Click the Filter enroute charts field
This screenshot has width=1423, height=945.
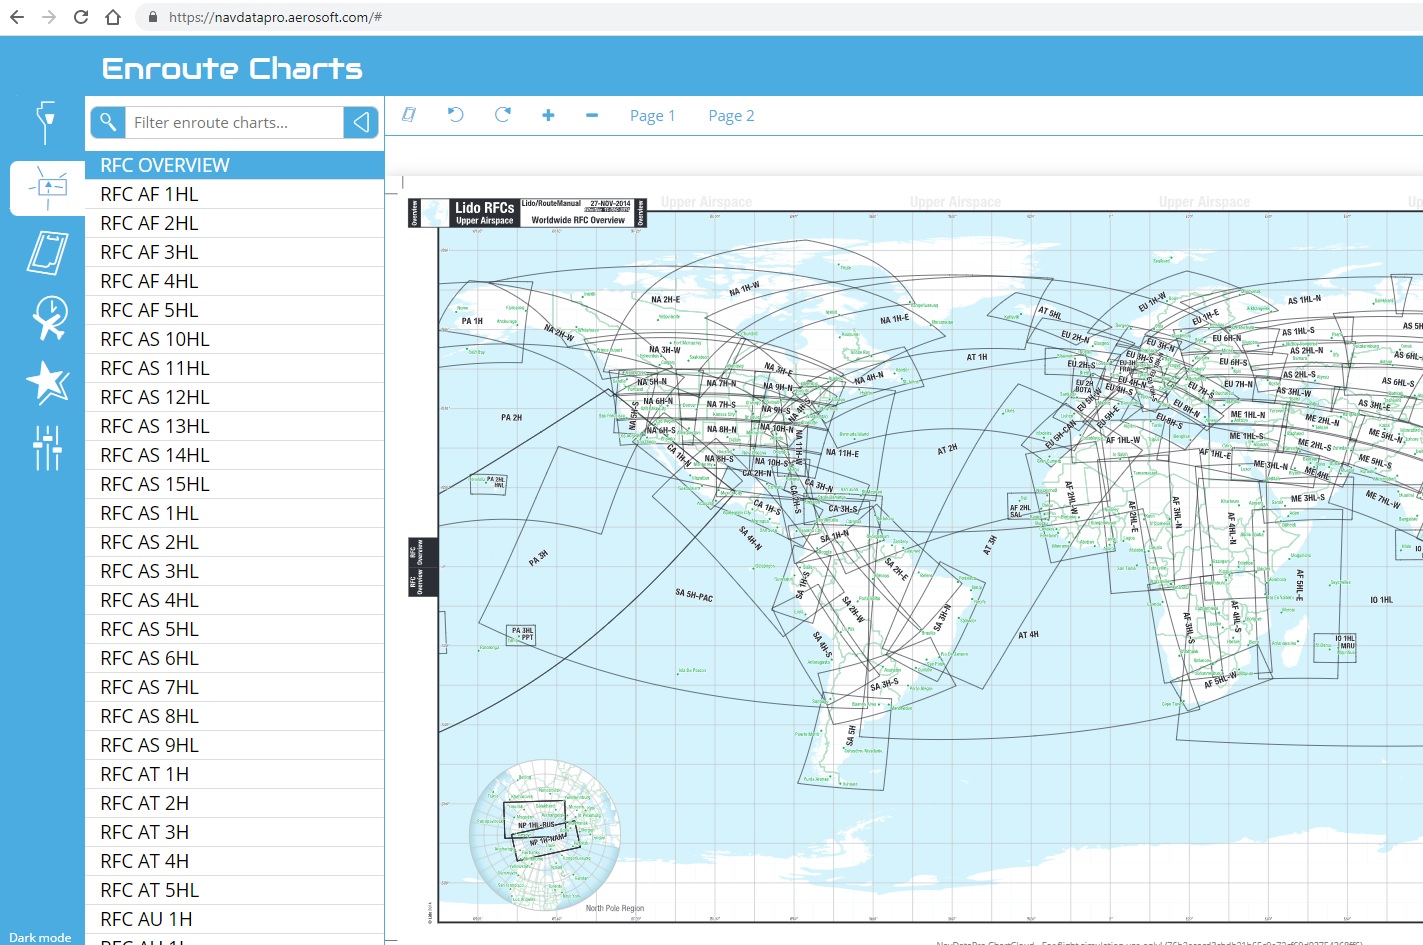coord(235,122)
